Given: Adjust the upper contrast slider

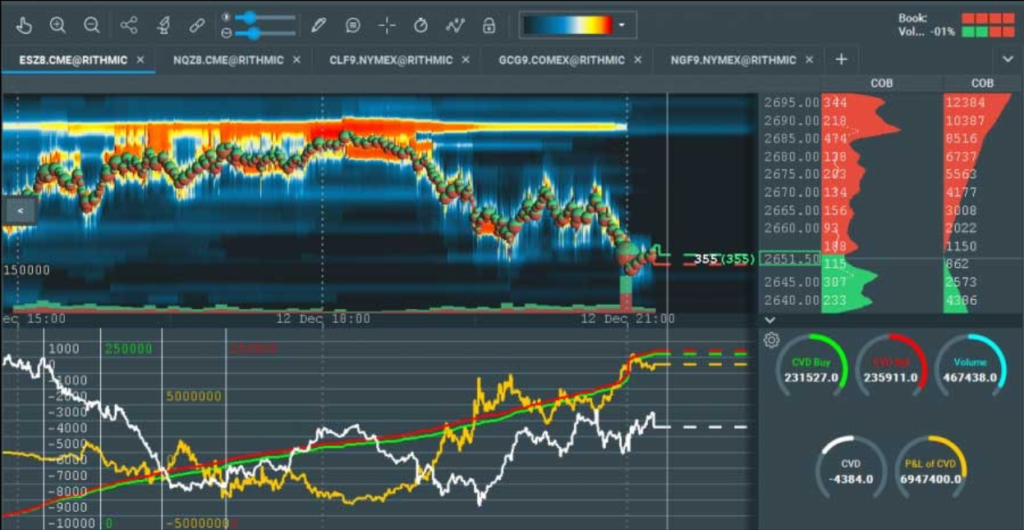Looking at the screenshot, I should click(x=250, y=17).
